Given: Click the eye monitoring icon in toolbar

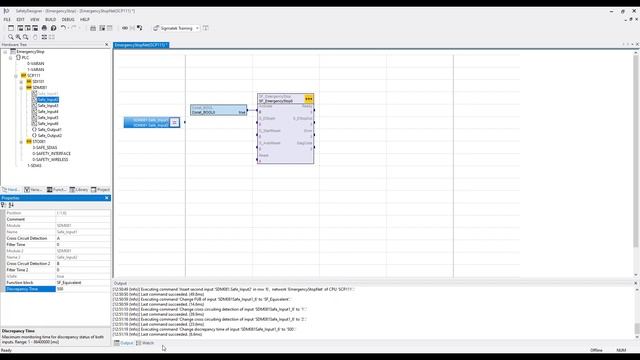Looking at the screenshot, I should click(x=125, y=28).
